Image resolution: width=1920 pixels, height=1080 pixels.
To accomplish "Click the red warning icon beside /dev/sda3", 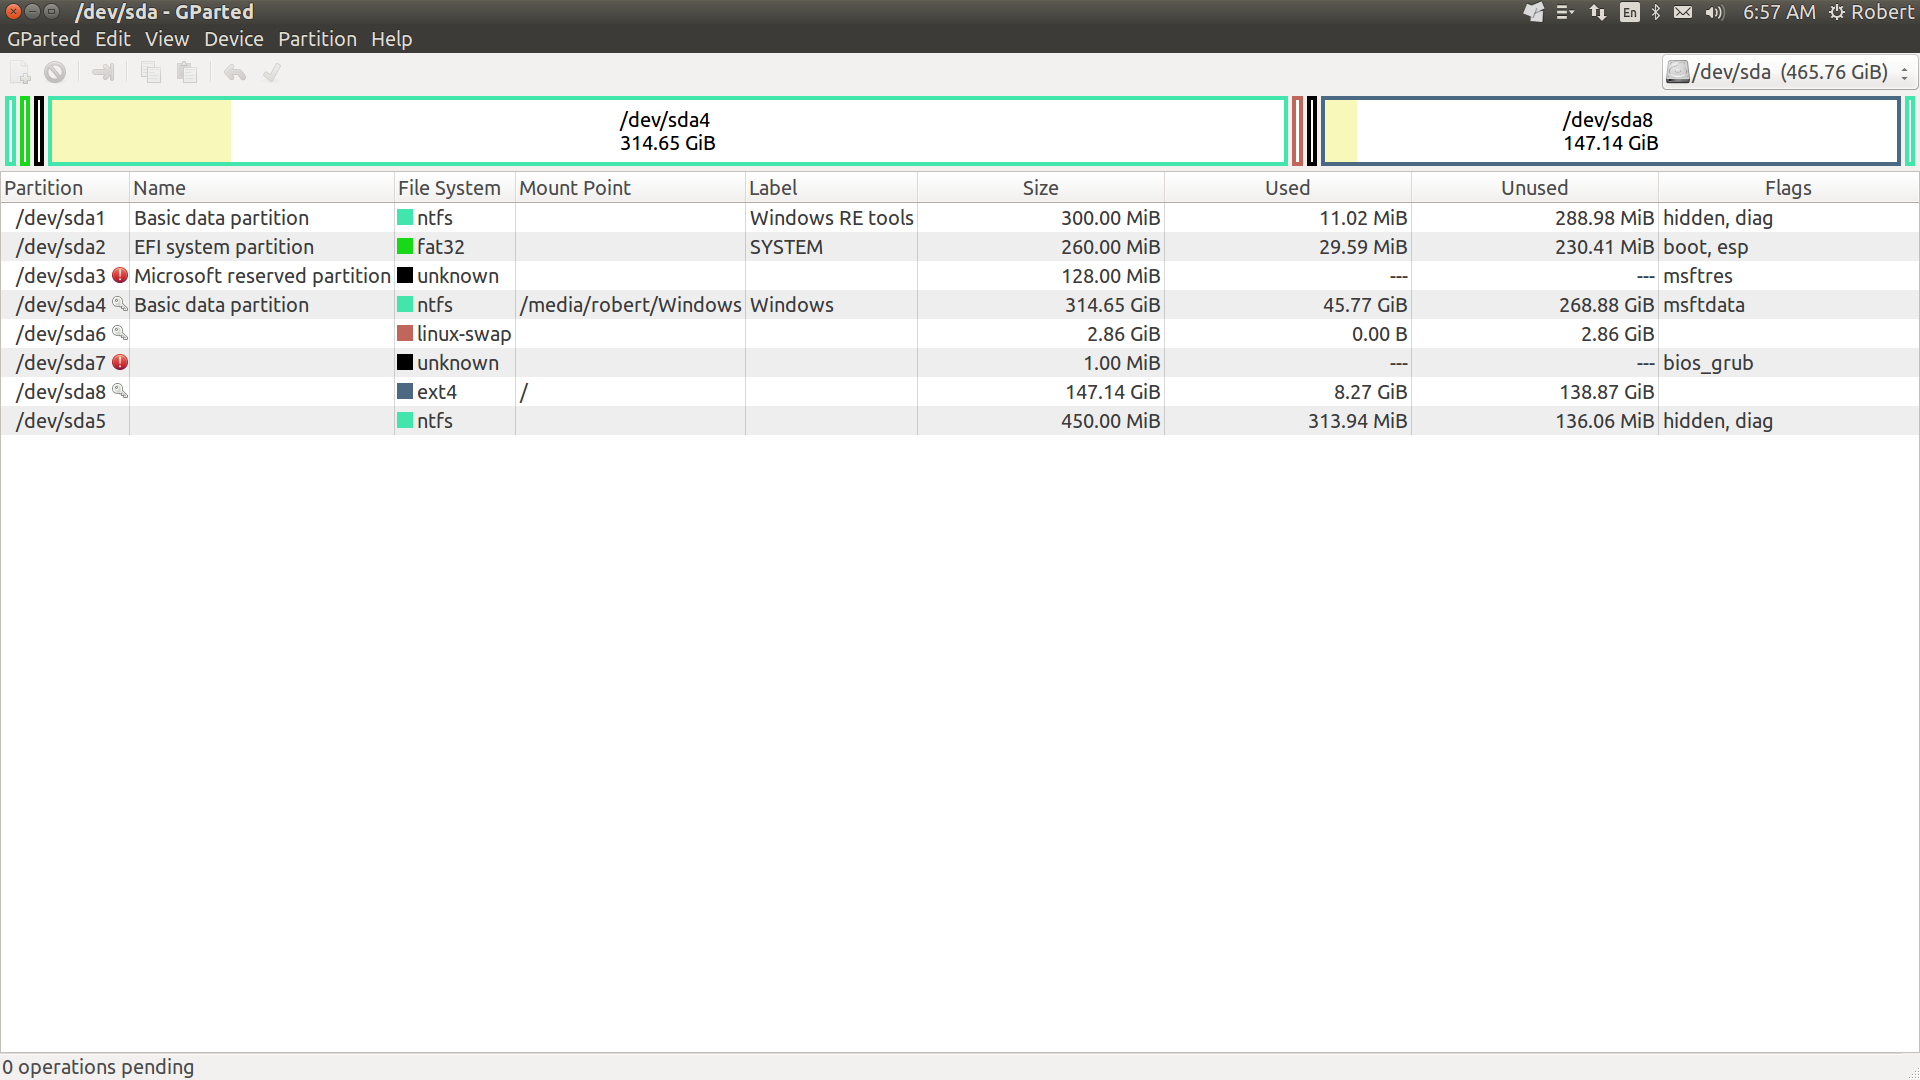I will click(x=120, y=275).
